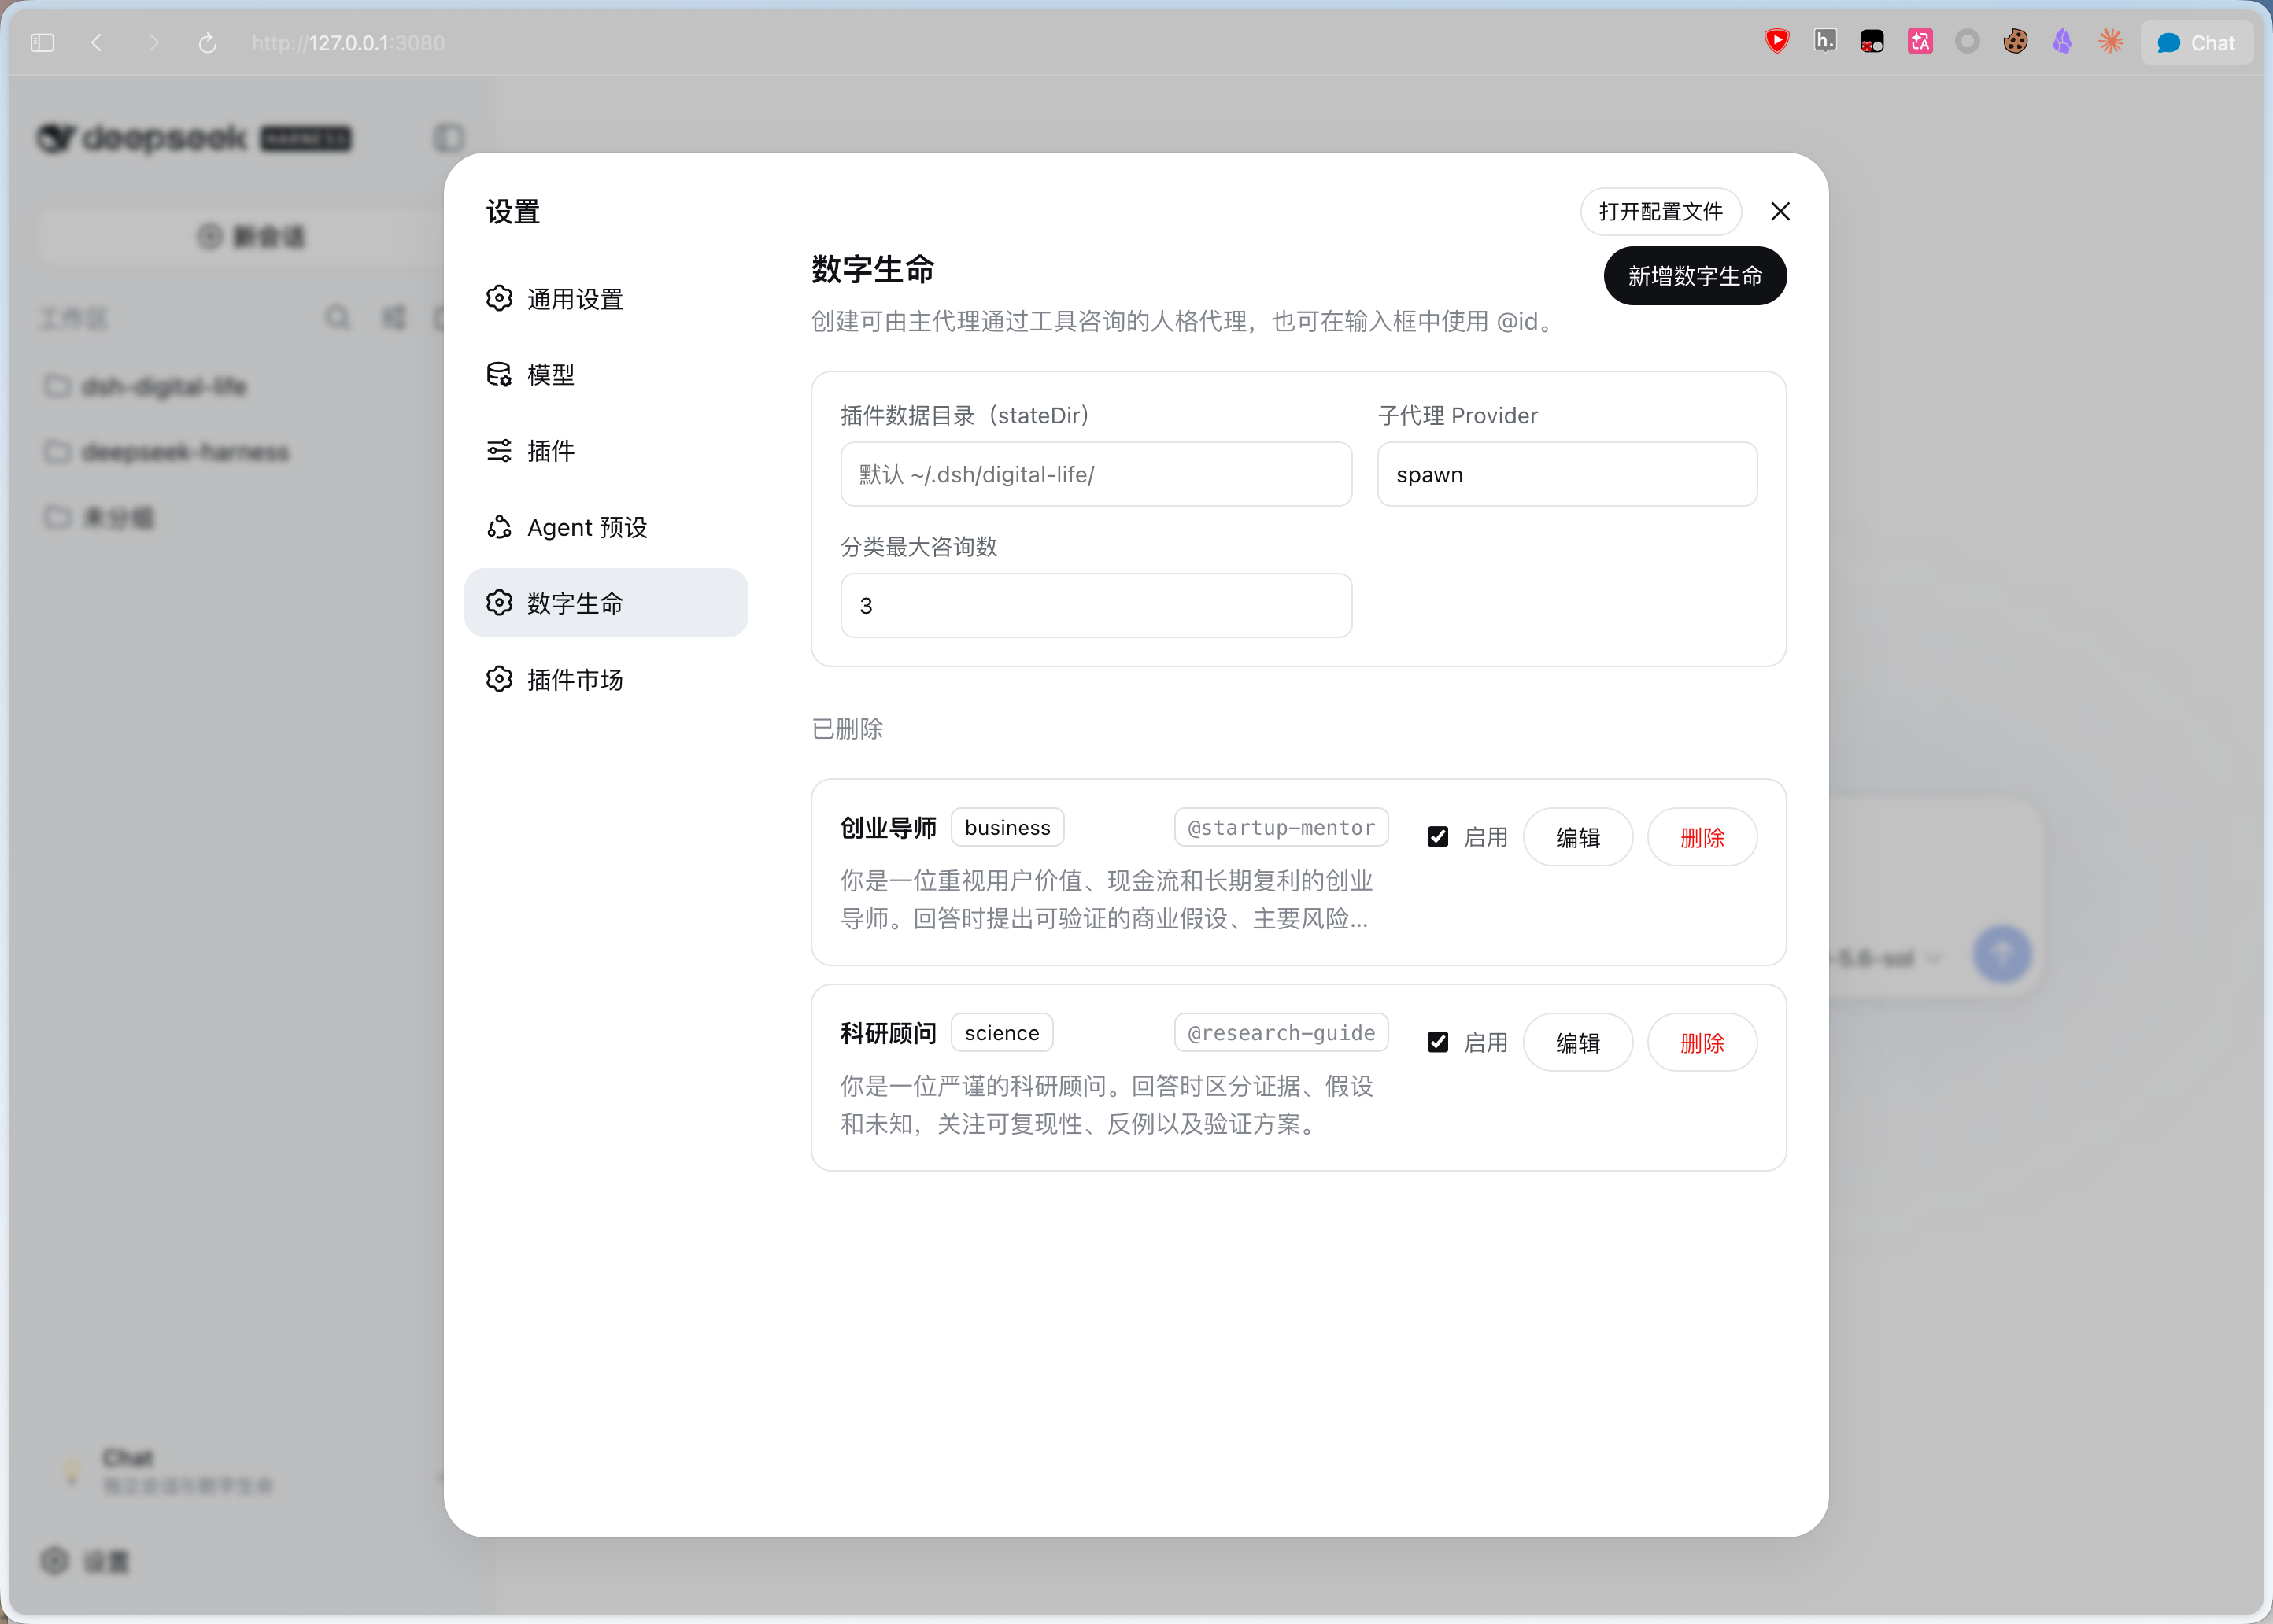Click the 科研顾问 card title

pyautogui.click(x=888, y=1032)
